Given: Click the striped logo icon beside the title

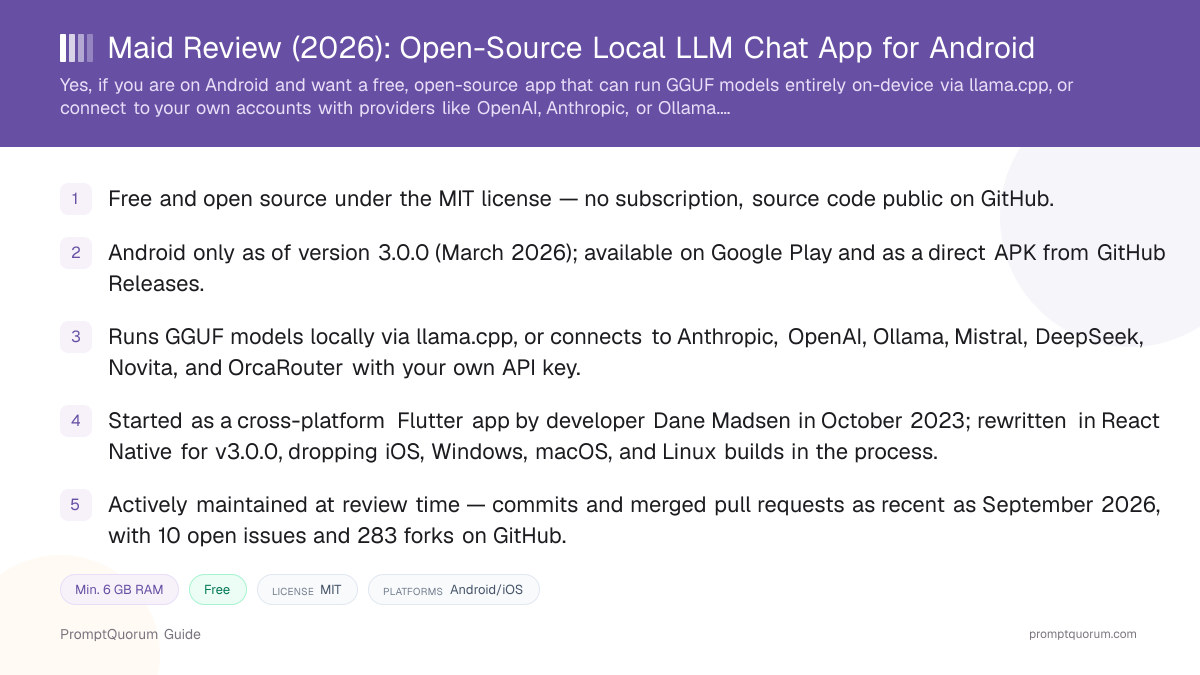Looking at the screenshot, I should 76,48.
